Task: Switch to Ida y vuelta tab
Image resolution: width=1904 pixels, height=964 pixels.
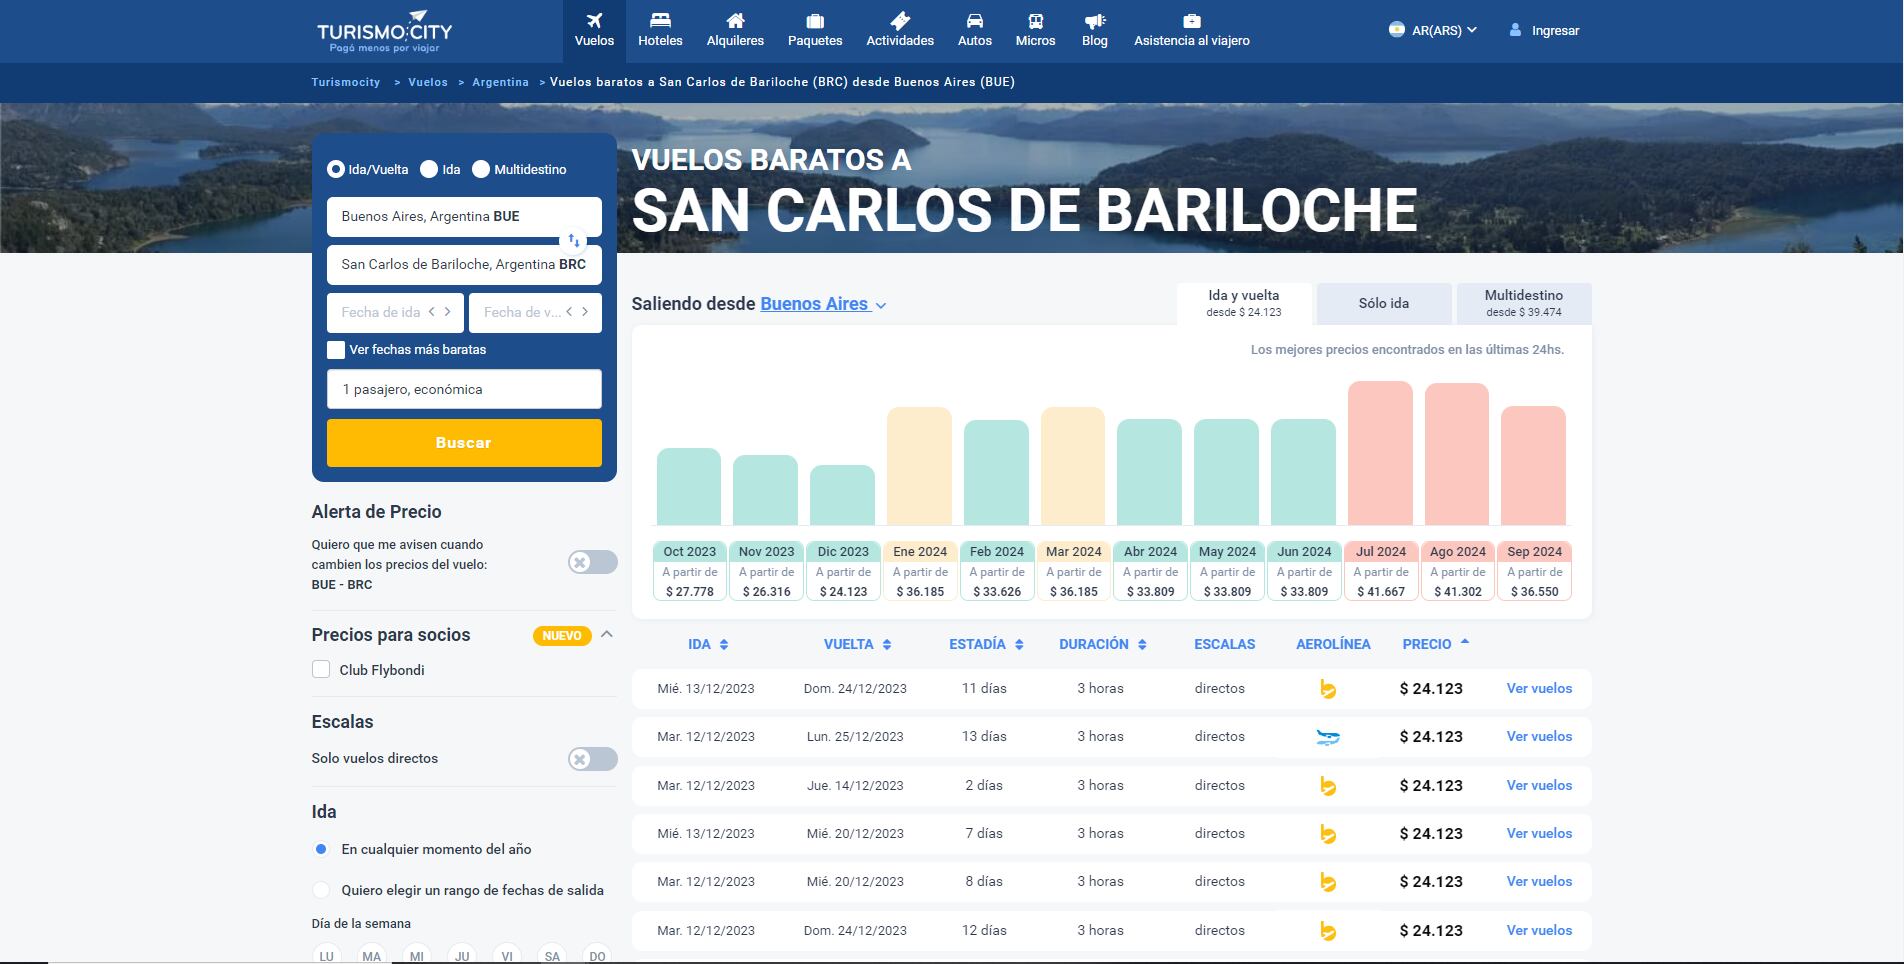Action: click(1244, 303)
